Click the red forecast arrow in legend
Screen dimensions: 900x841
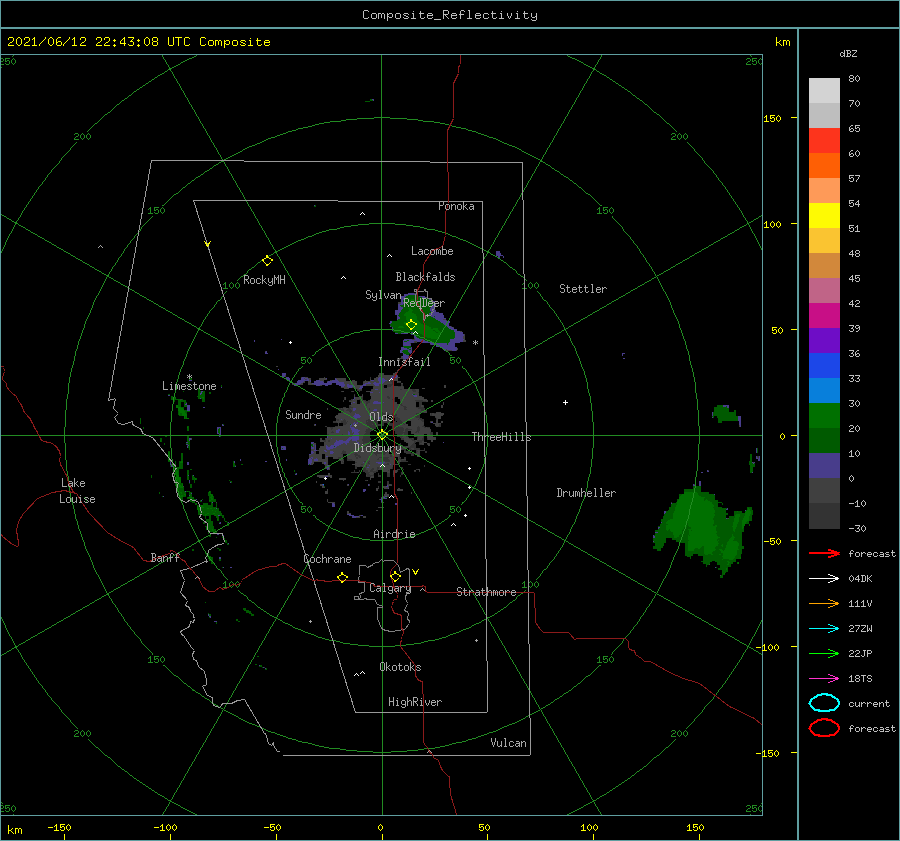pos(824,553)
